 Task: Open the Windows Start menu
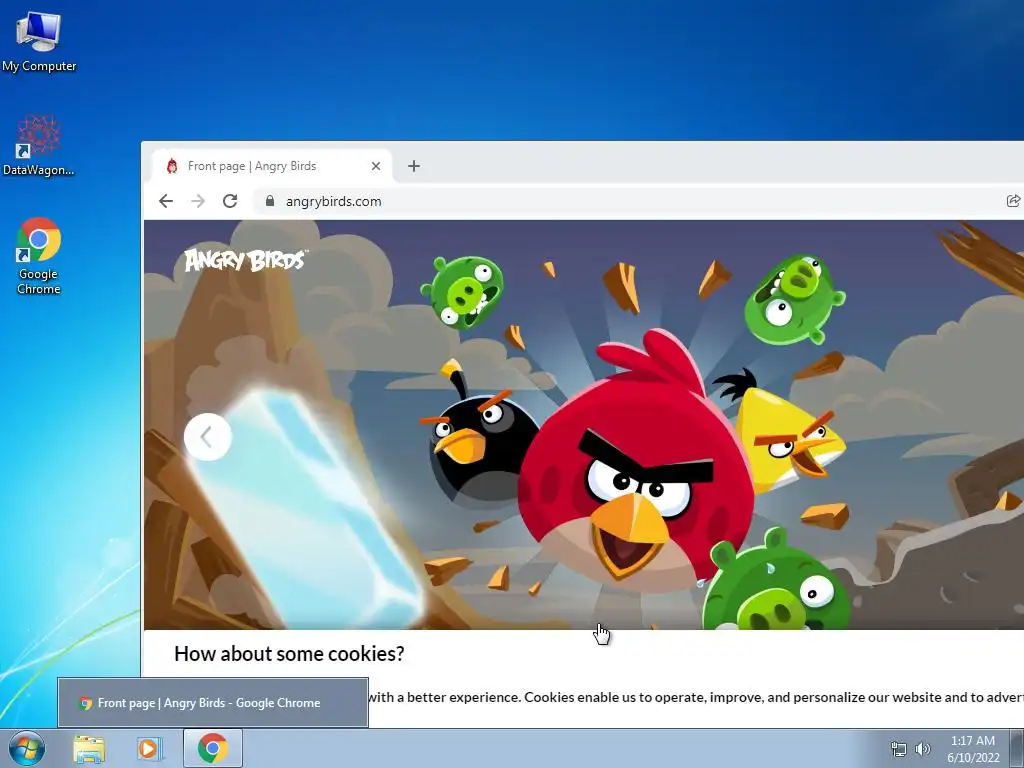pos(27,748)
